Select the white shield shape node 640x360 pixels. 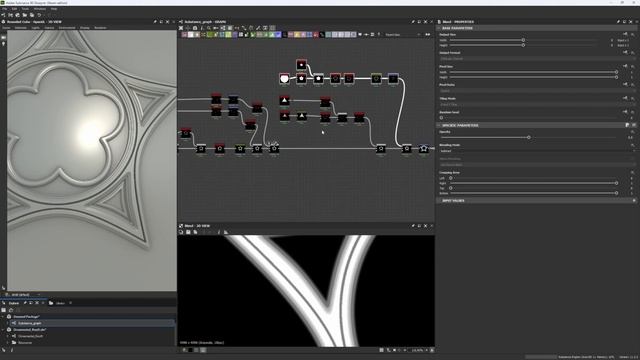284,78
